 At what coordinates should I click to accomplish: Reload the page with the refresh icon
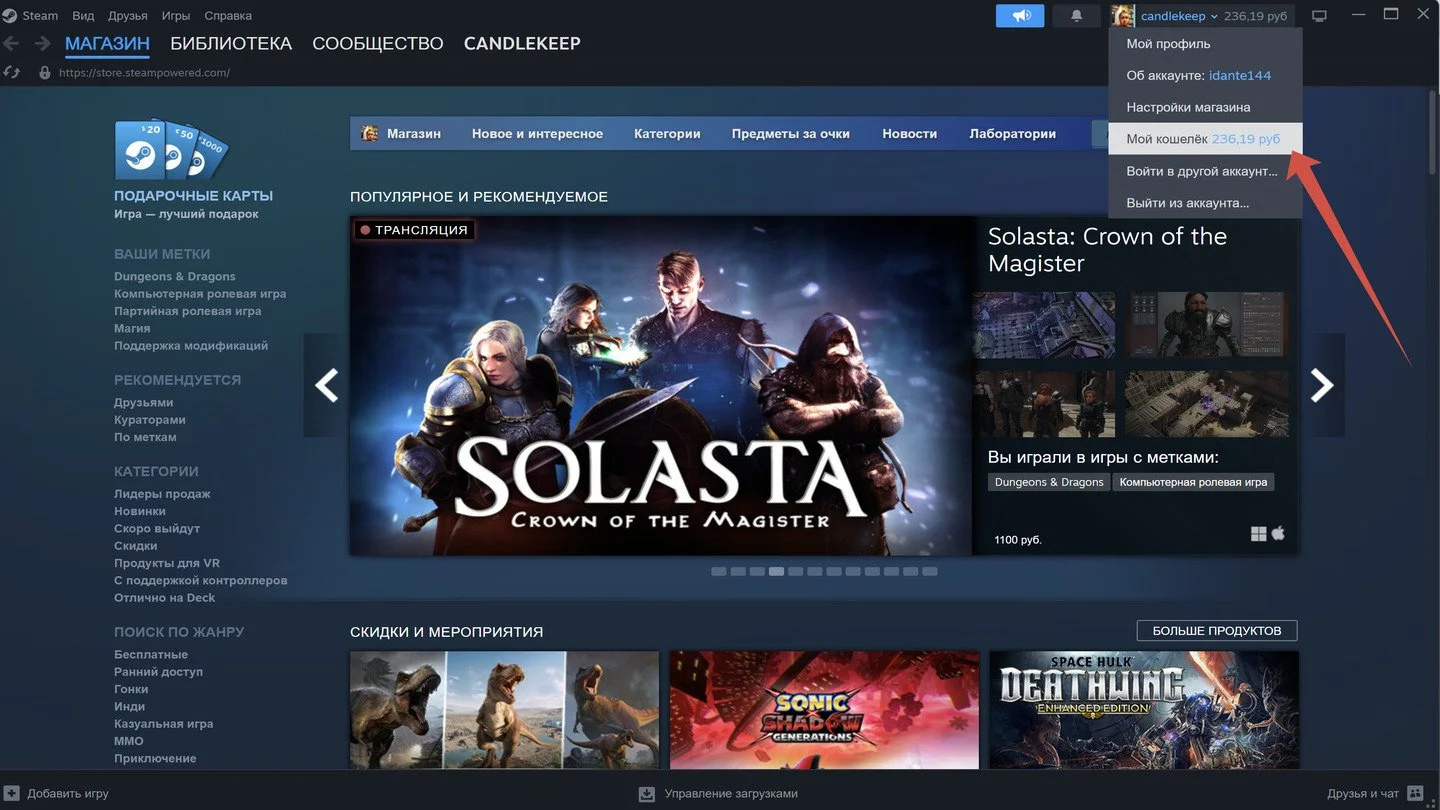coord(12,72)
